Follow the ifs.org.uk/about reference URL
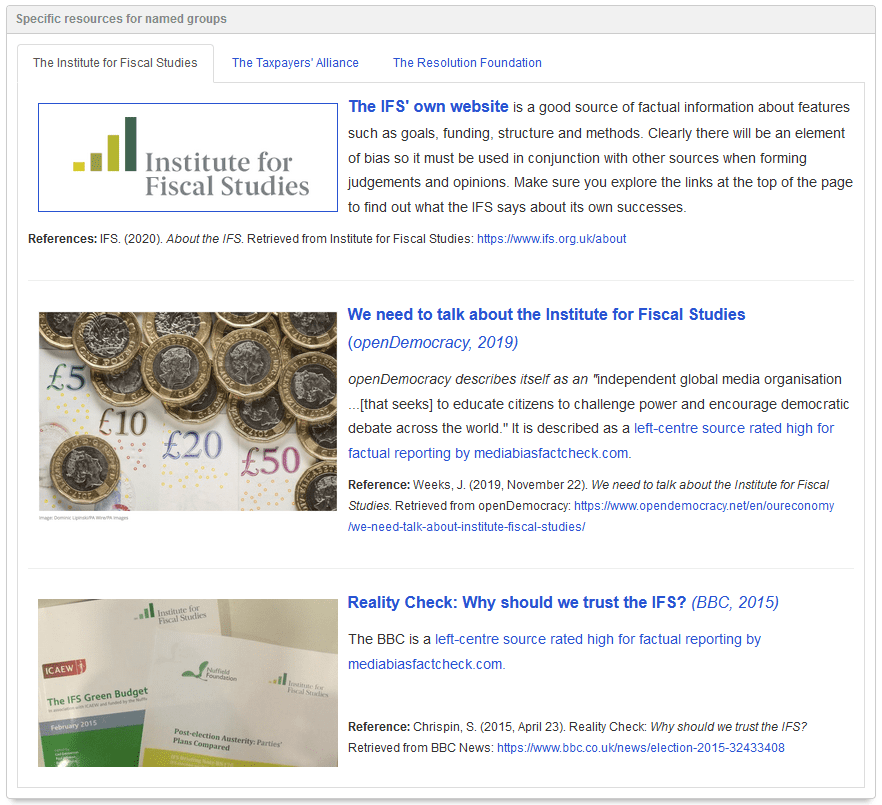882x805 pixels. tap(551, 239)
